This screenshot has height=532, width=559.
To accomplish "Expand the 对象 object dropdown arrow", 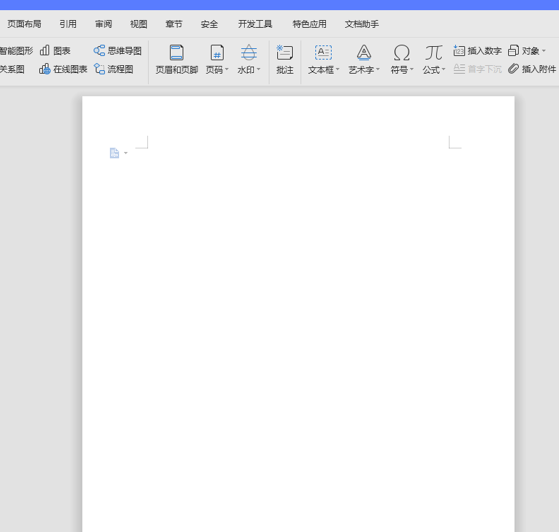I will pos(544,51).
